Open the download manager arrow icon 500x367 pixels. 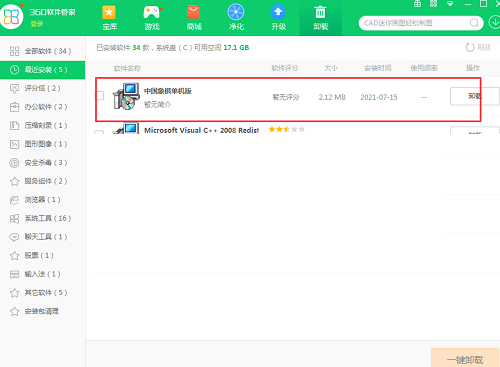(x=495, y=23)
